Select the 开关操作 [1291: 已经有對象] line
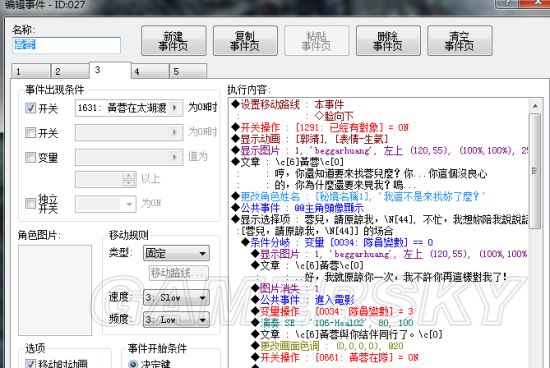This screenshot has height=368, width=550. [320, 127]
